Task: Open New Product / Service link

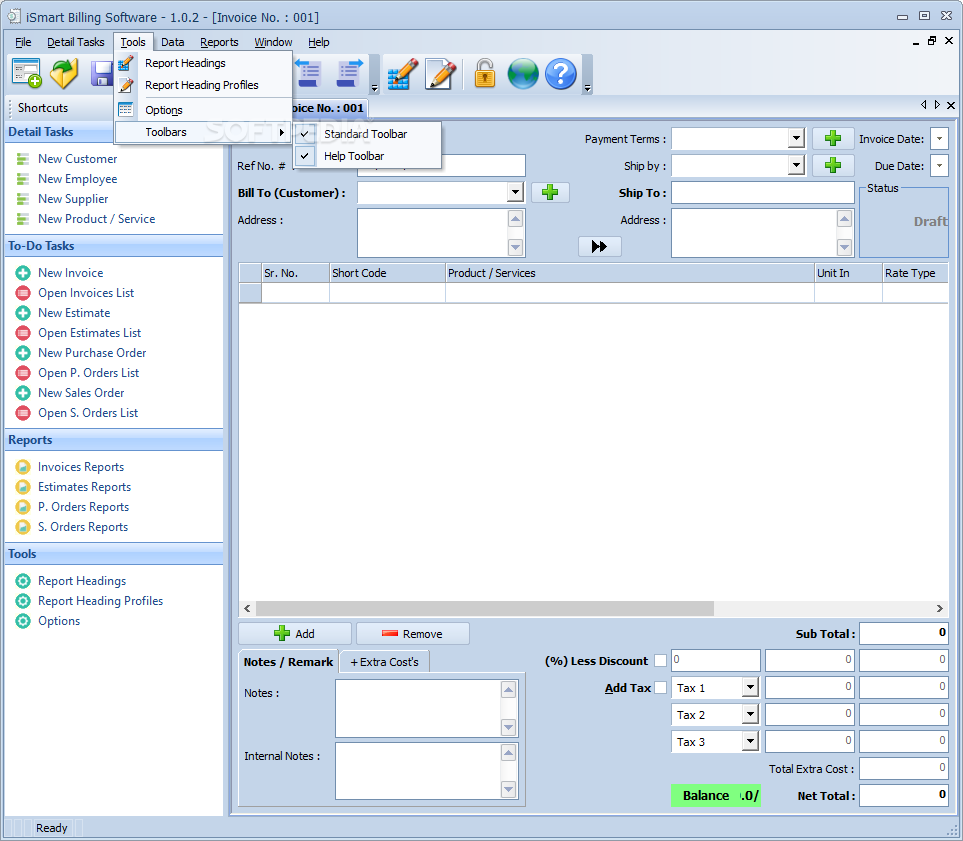Action: click(96, 219)
